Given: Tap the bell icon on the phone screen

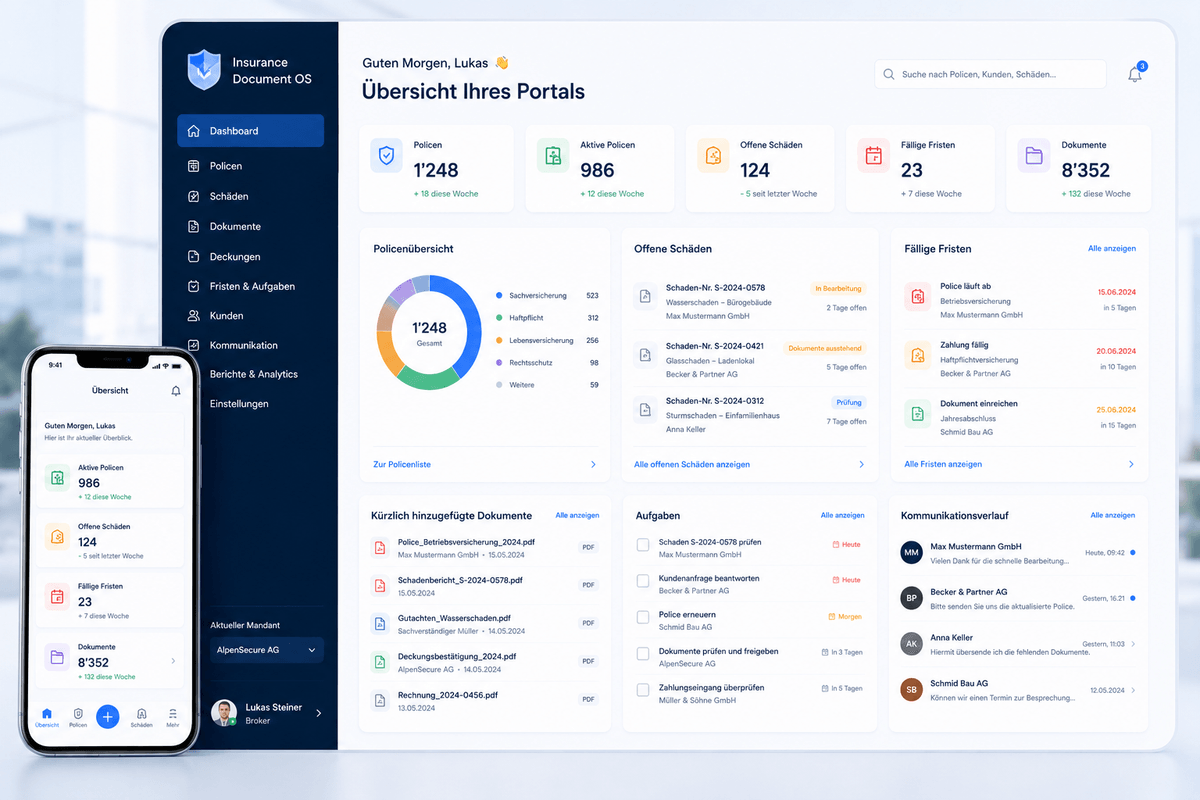Looking at the screenshot, I should pyautogui.click(x=176, y=391).
